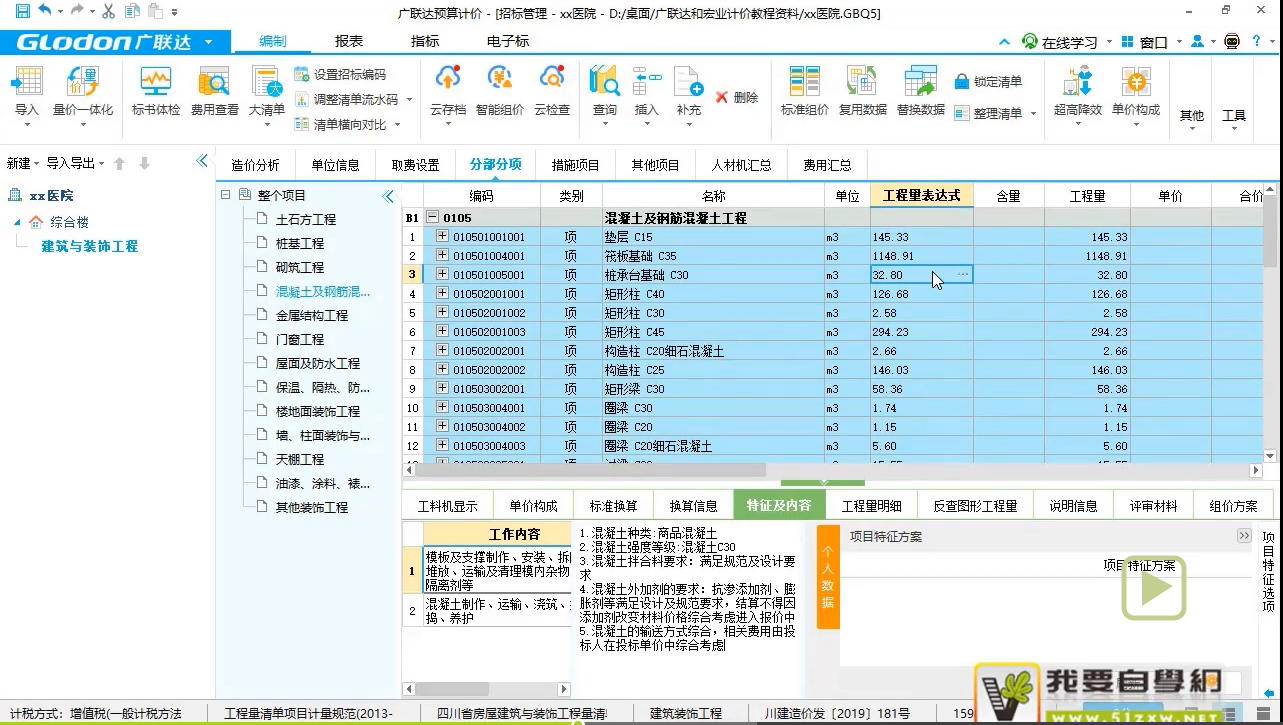
Task: Select 土石方工程 tree item
Action: click(x=305, y=220)
